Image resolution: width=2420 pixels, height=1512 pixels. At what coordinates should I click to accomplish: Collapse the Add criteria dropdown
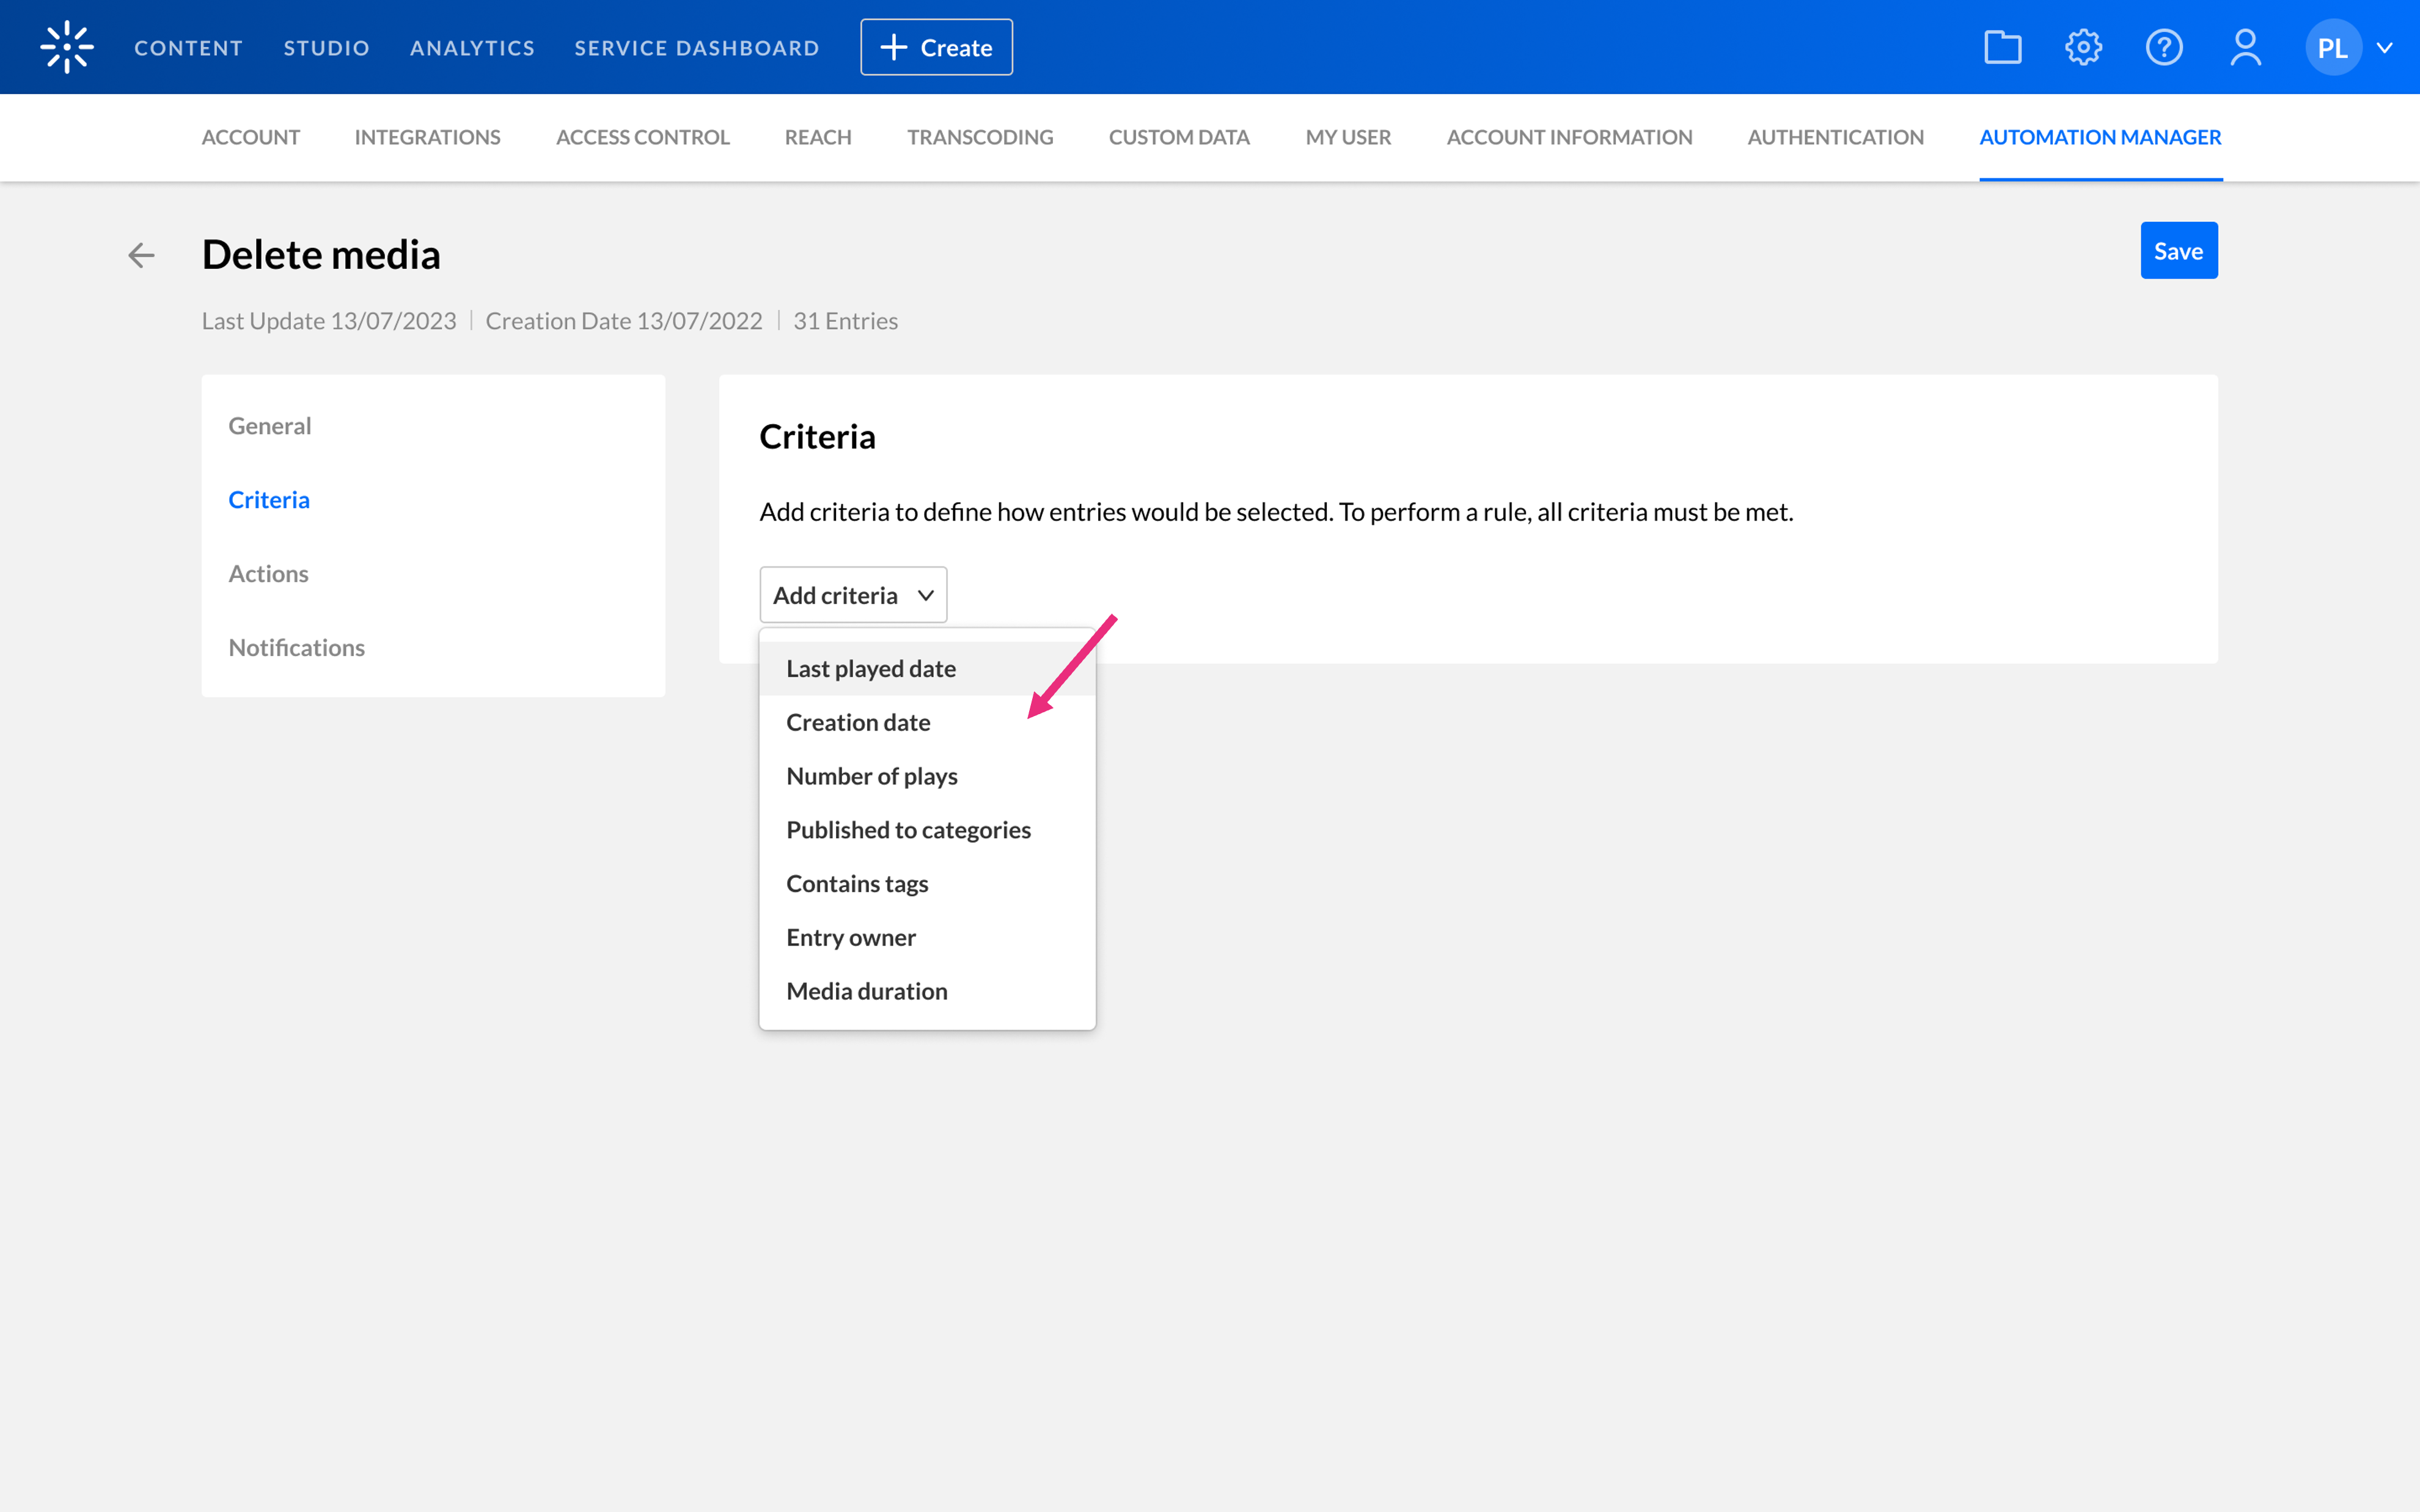coord(853,595)
